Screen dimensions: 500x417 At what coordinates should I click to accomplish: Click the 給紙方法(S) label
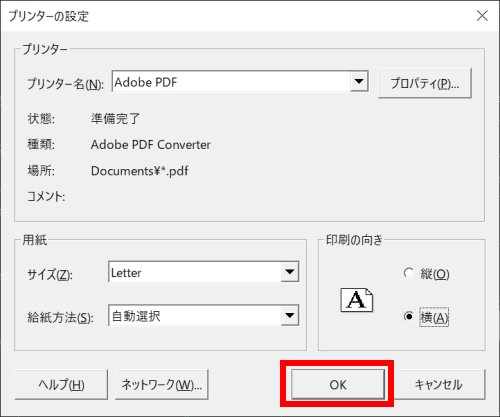(x=60, y=317)
